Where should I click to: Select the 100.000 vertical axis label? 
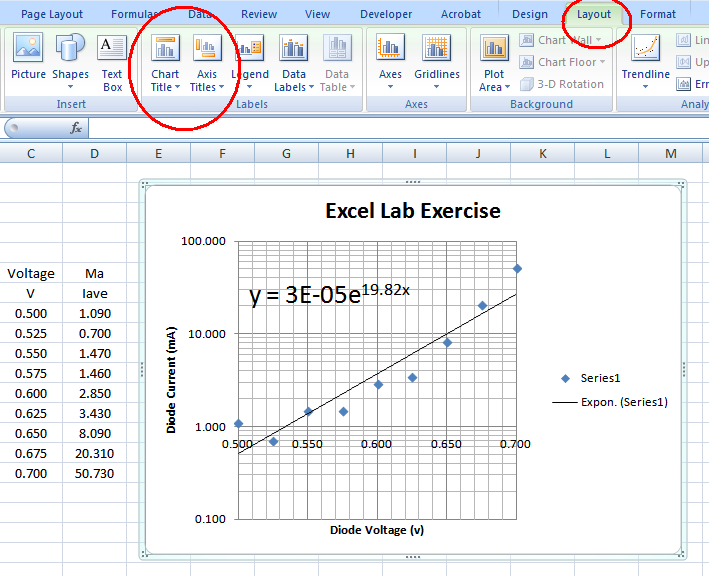(203, 241)
